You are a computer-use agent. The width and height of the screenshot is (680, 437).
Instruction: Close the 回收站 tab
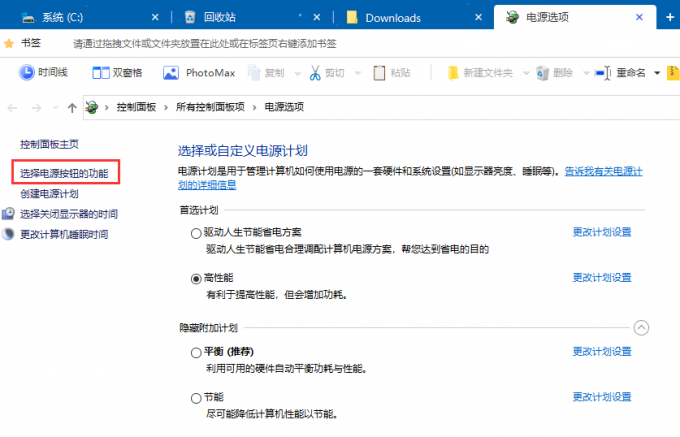tap(317, 17)
